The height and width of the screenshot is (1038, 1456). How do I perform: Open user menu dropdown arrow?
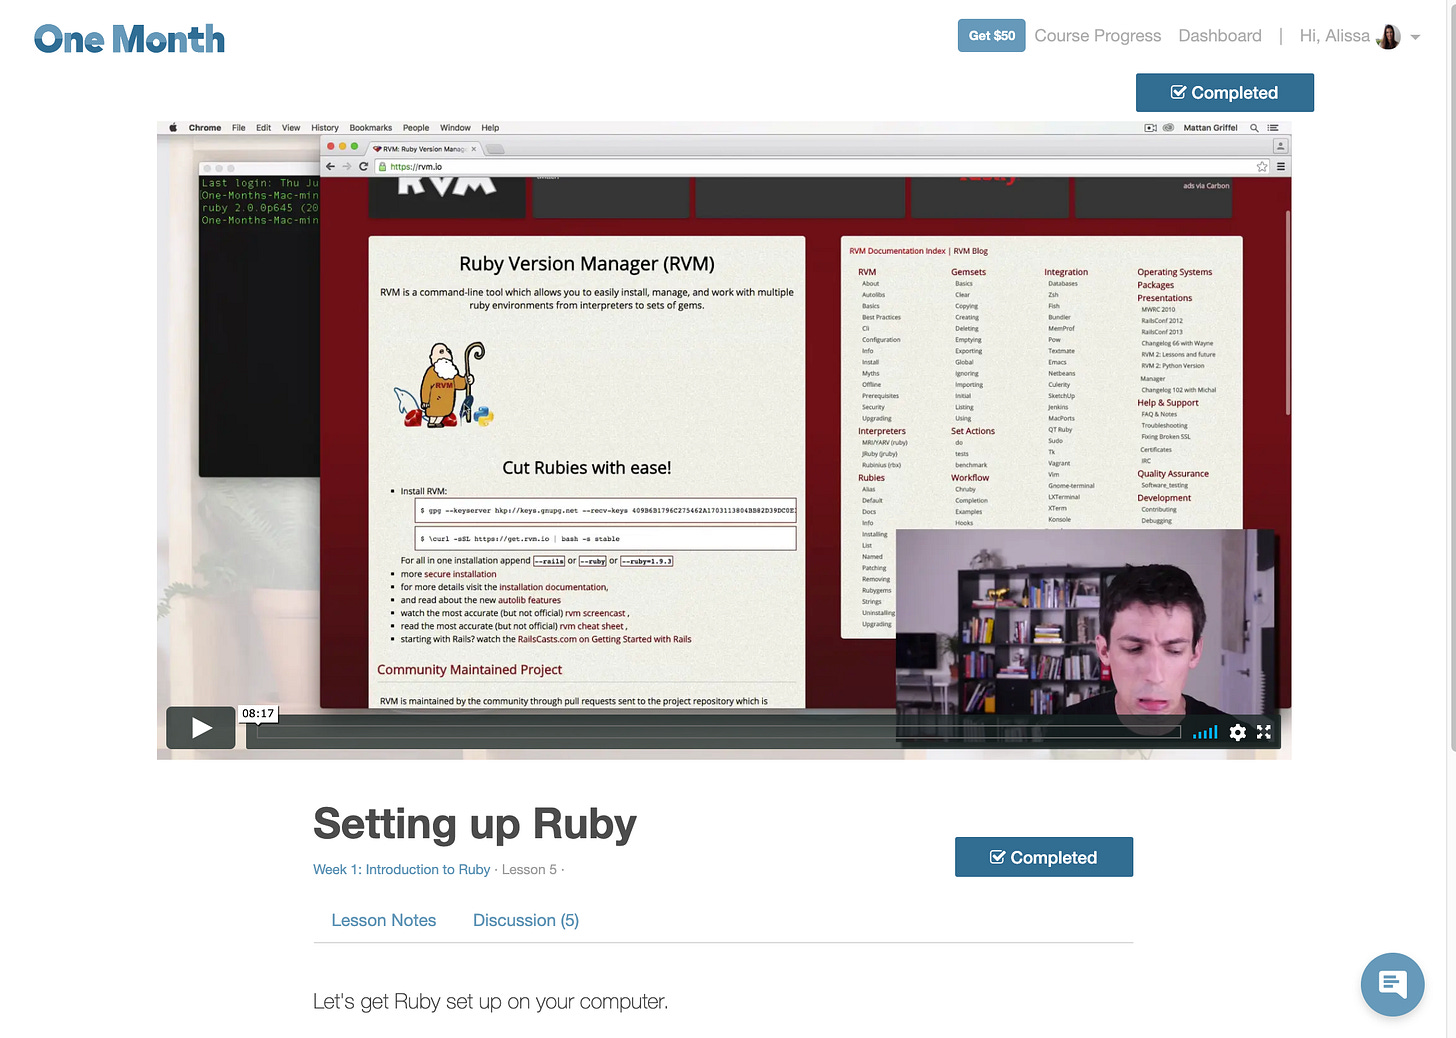click(x=1415, y=37)
